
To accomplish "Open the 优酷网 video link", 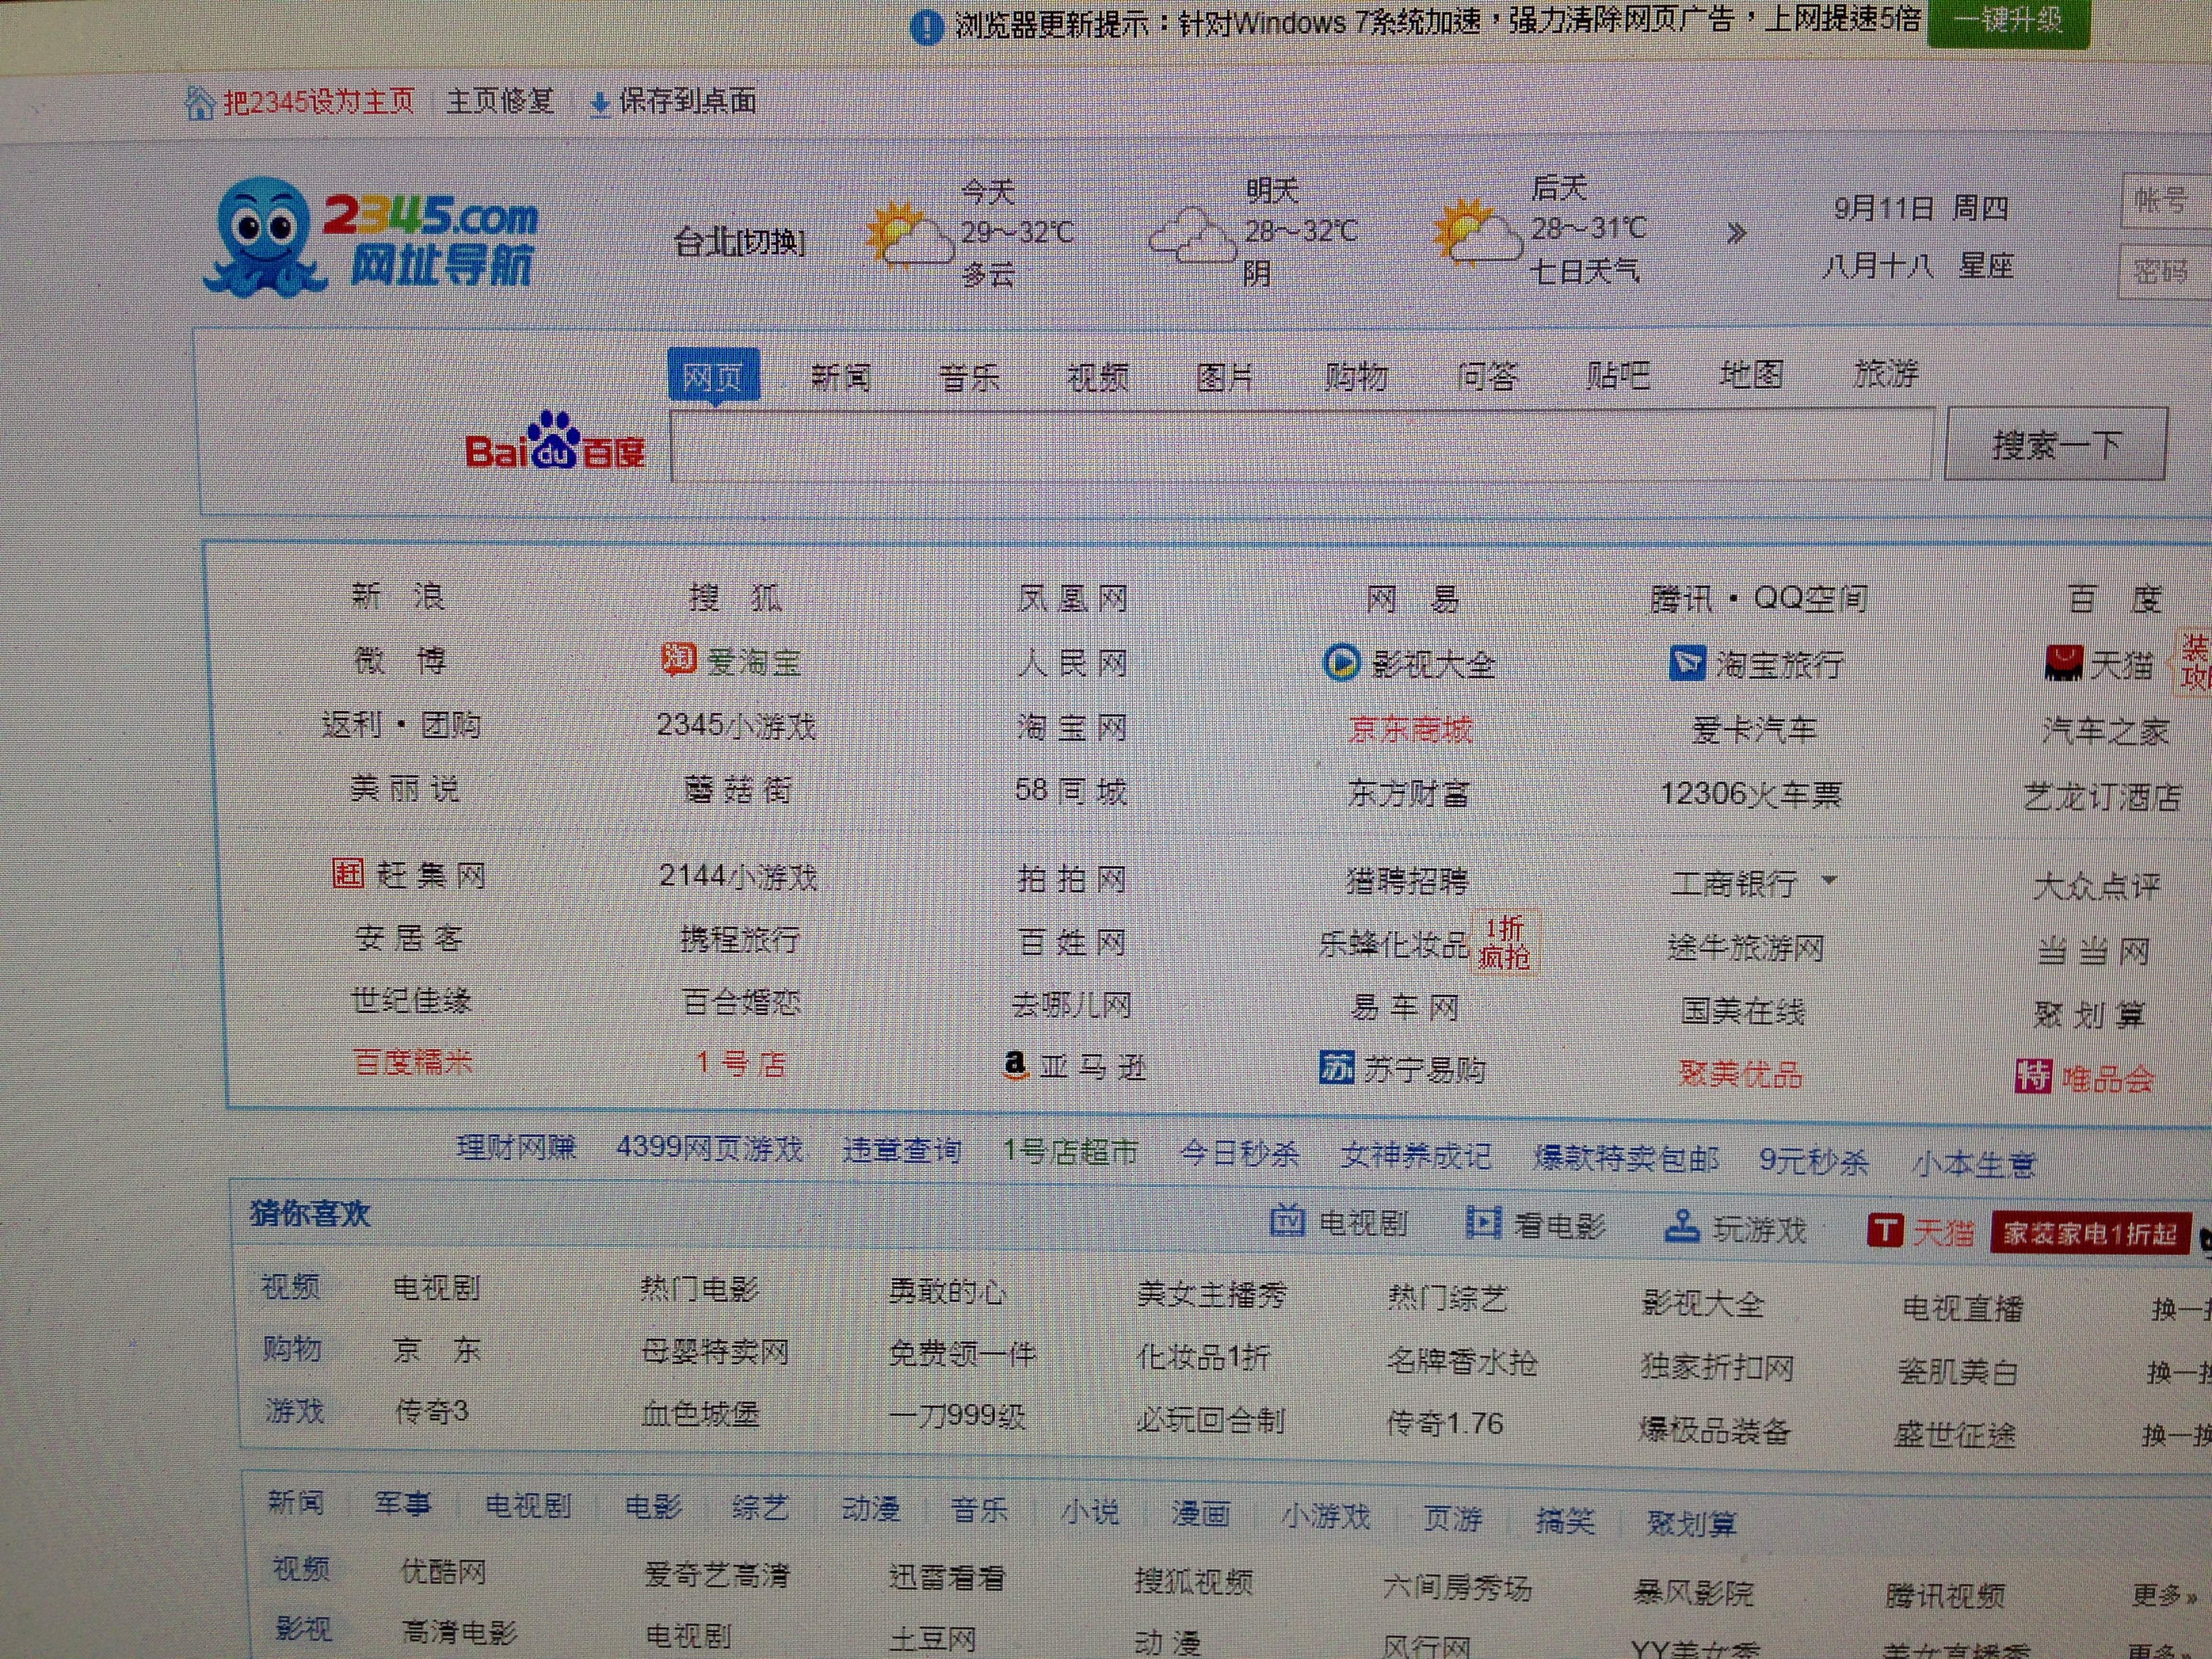I will click(443, 1571).
